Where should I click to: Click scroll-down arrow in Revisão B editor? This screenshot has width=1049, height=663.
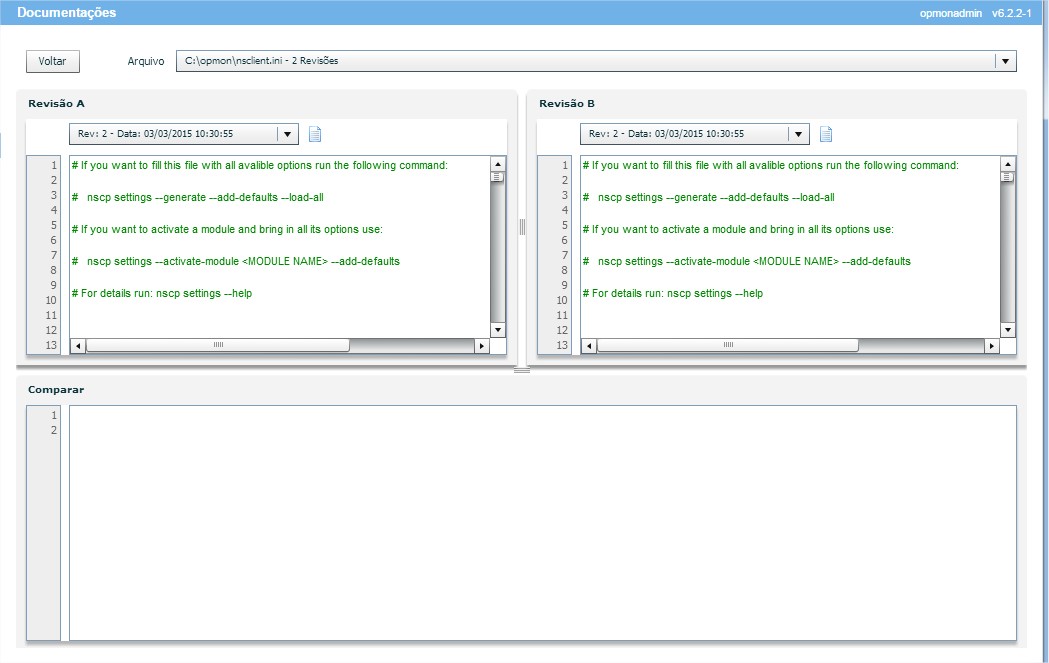(x=1008, y=330)
